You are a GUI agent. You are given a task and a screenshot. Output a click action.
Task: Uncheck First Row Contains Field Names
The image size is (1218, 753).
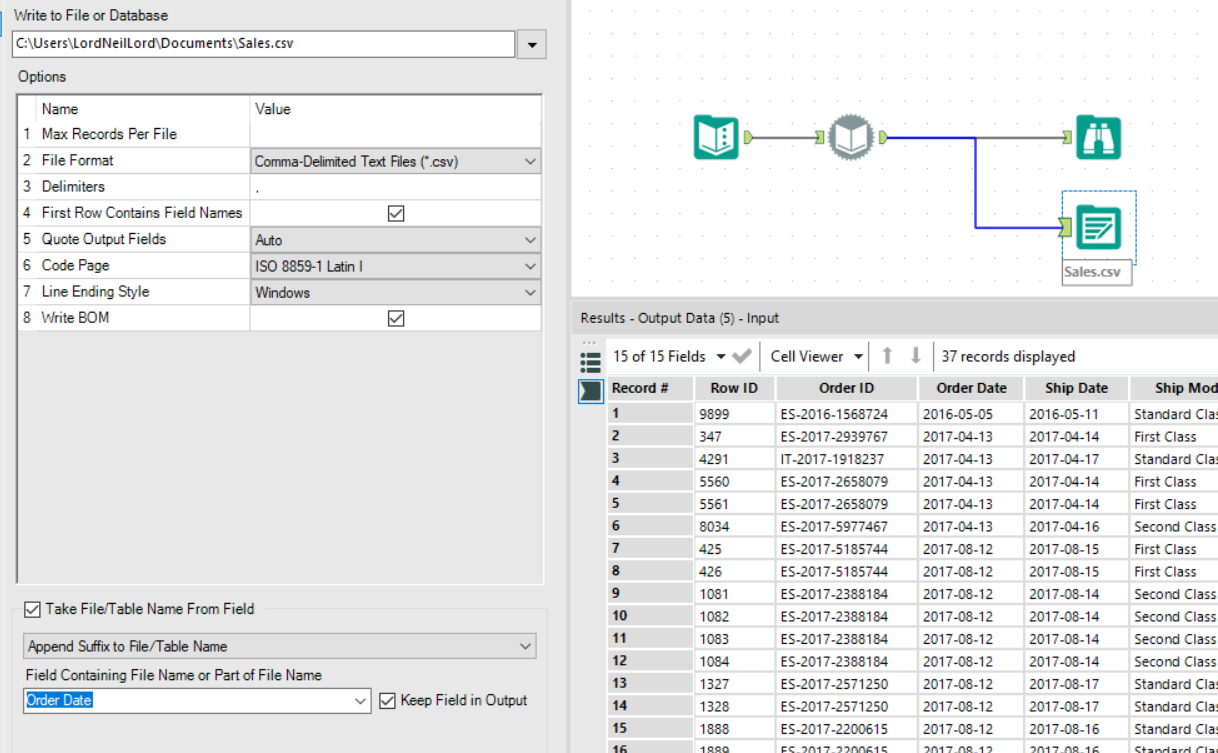396,212
